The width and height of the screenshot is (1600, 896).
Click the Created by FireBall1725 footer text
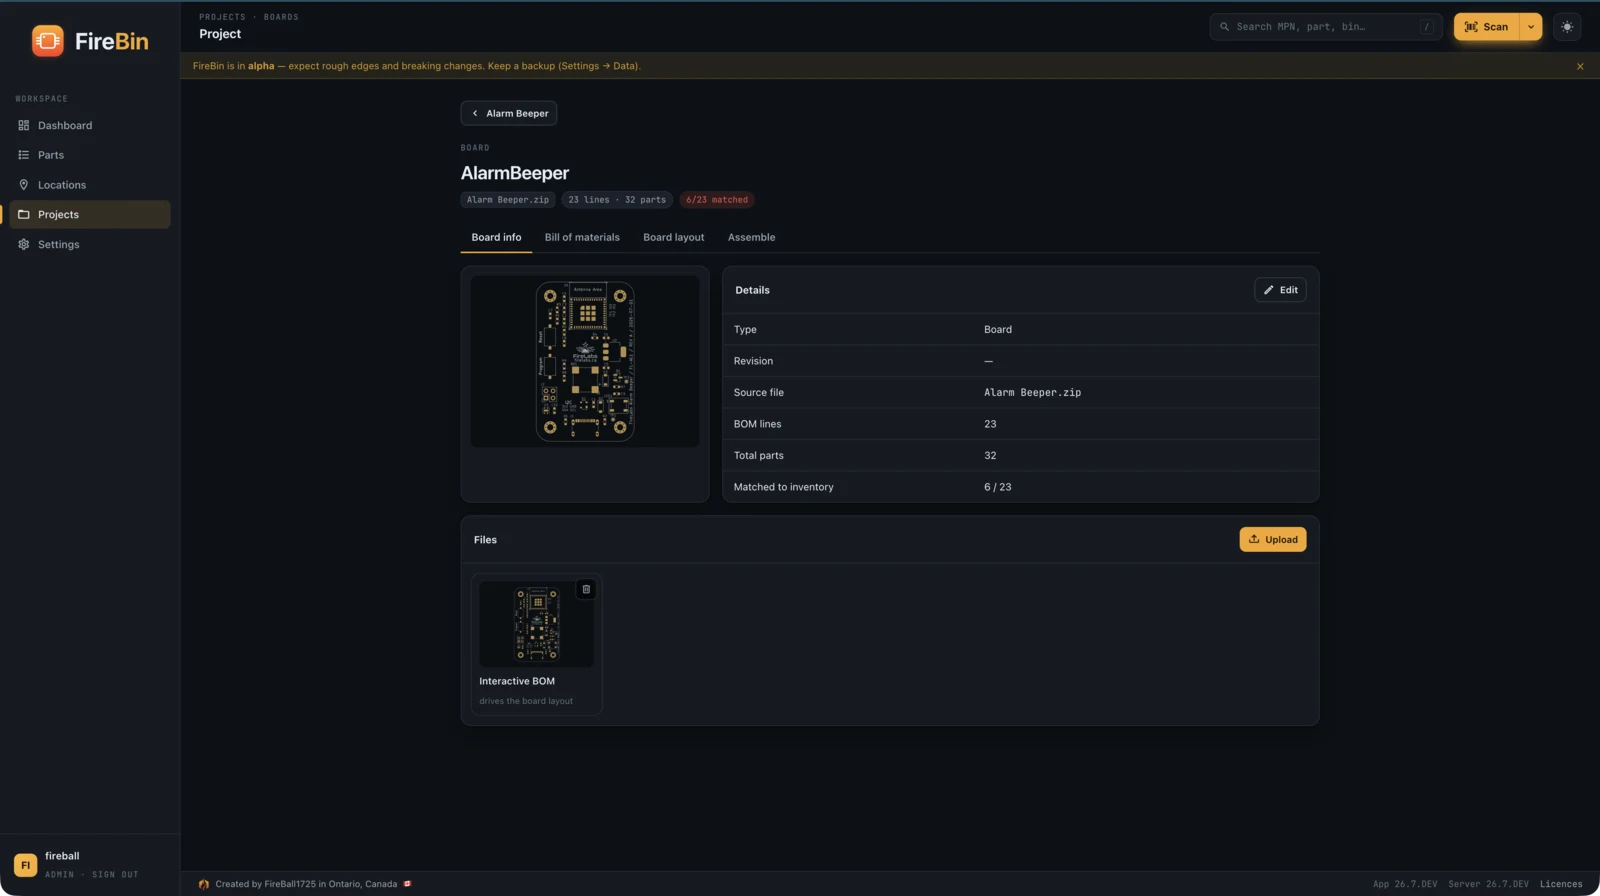point(306,884)
